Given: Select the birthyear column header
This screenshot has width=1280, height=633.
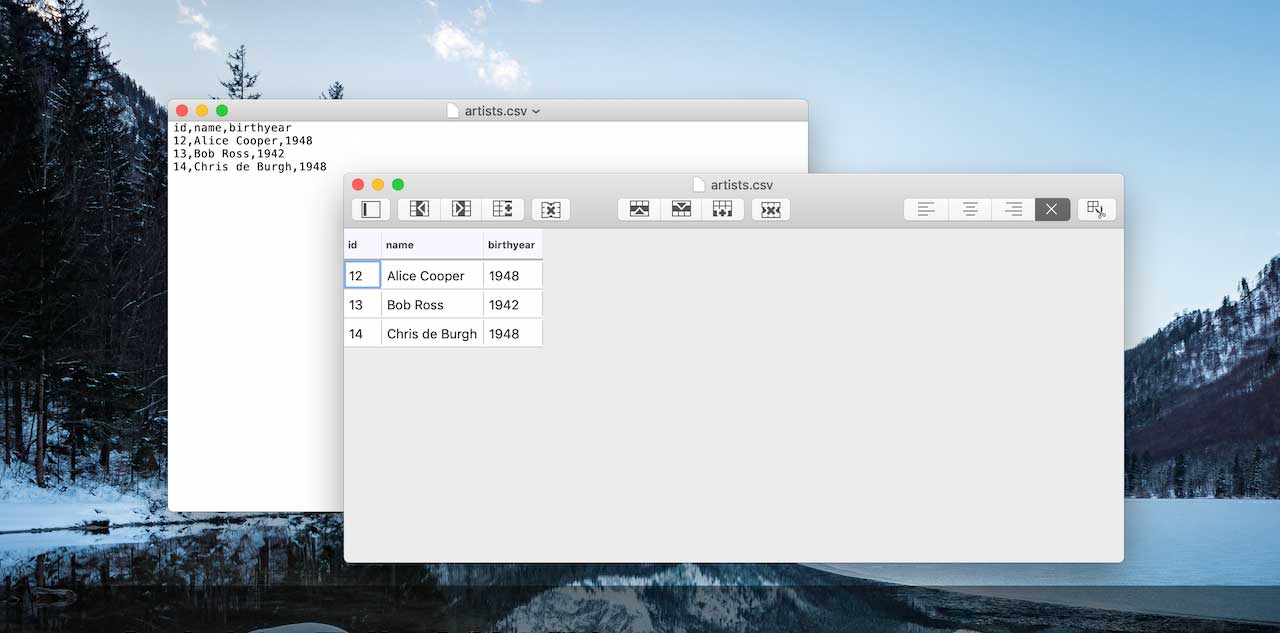Looking at the screenshot, I should (512, 244).
